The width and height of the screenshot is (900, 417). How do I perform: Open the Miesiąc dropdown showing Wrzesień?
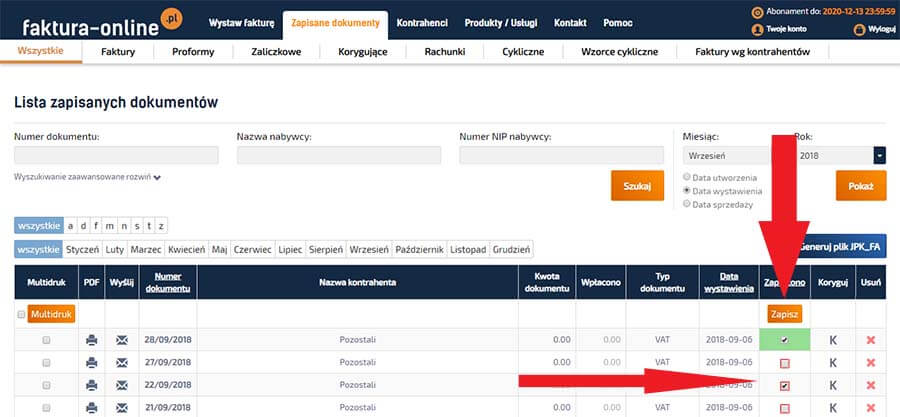[728, 155]
